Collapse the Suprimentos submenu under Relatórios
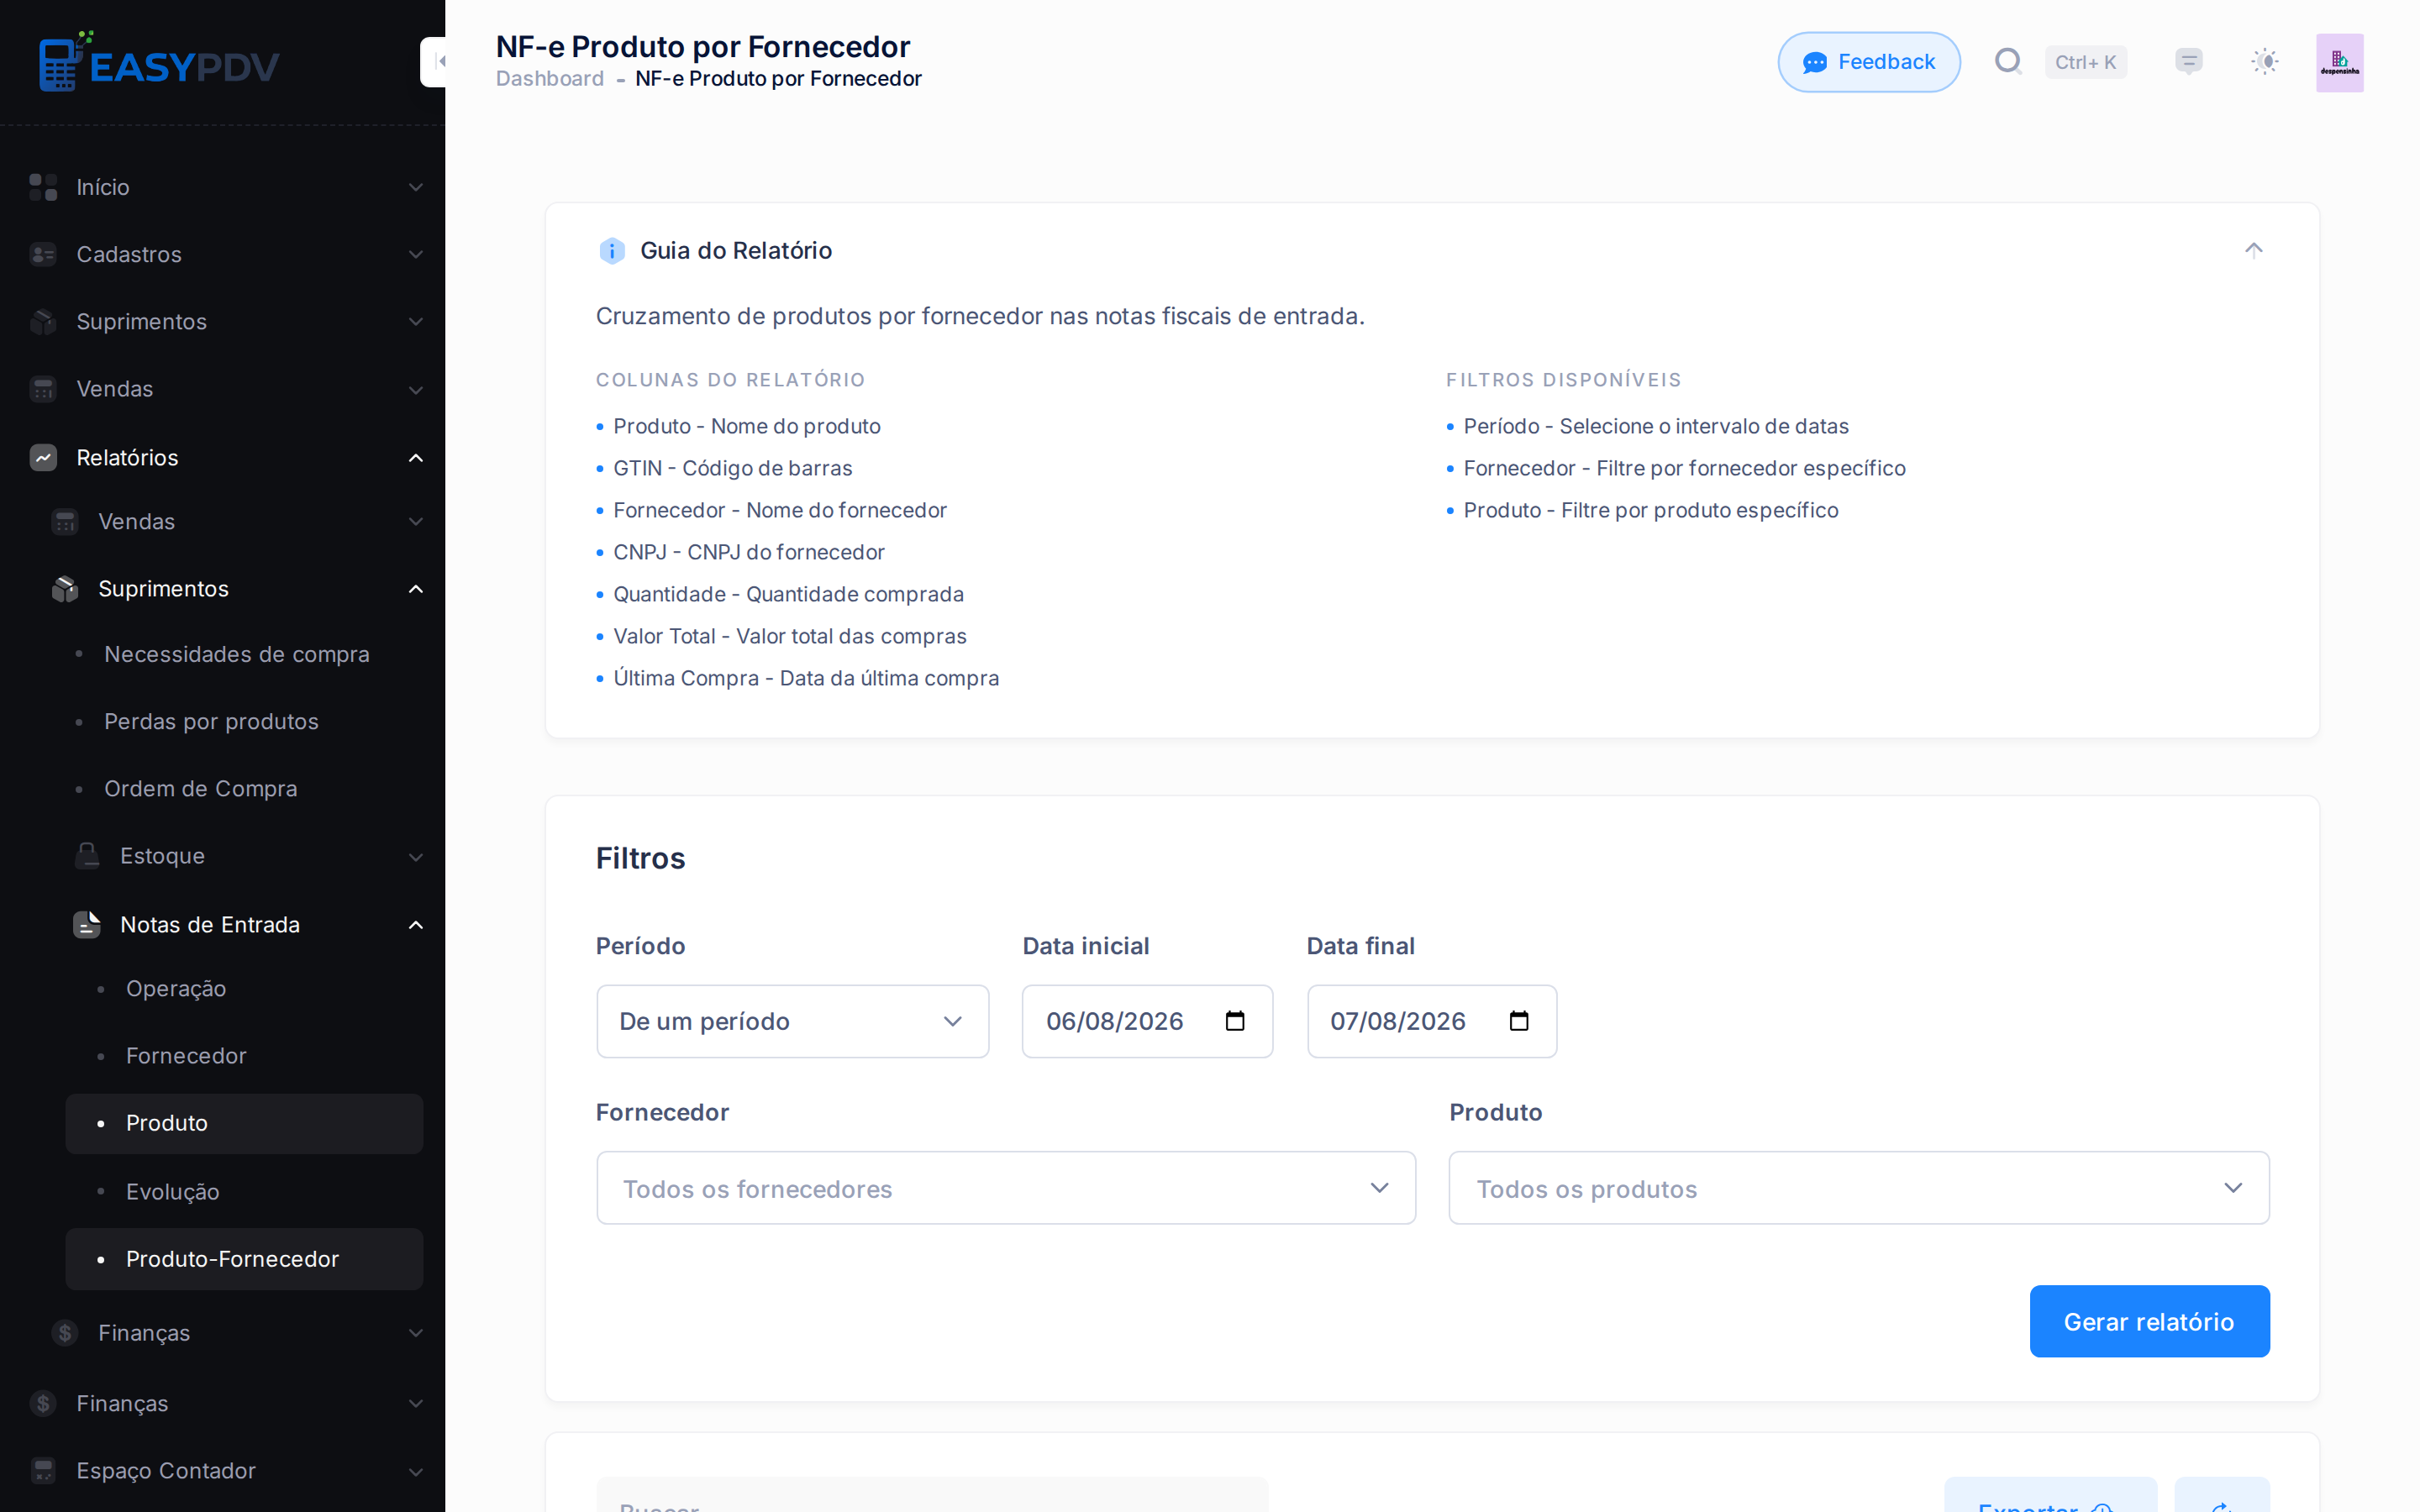The height and width of the screenshot is (1512, 2420). [416, 589]
